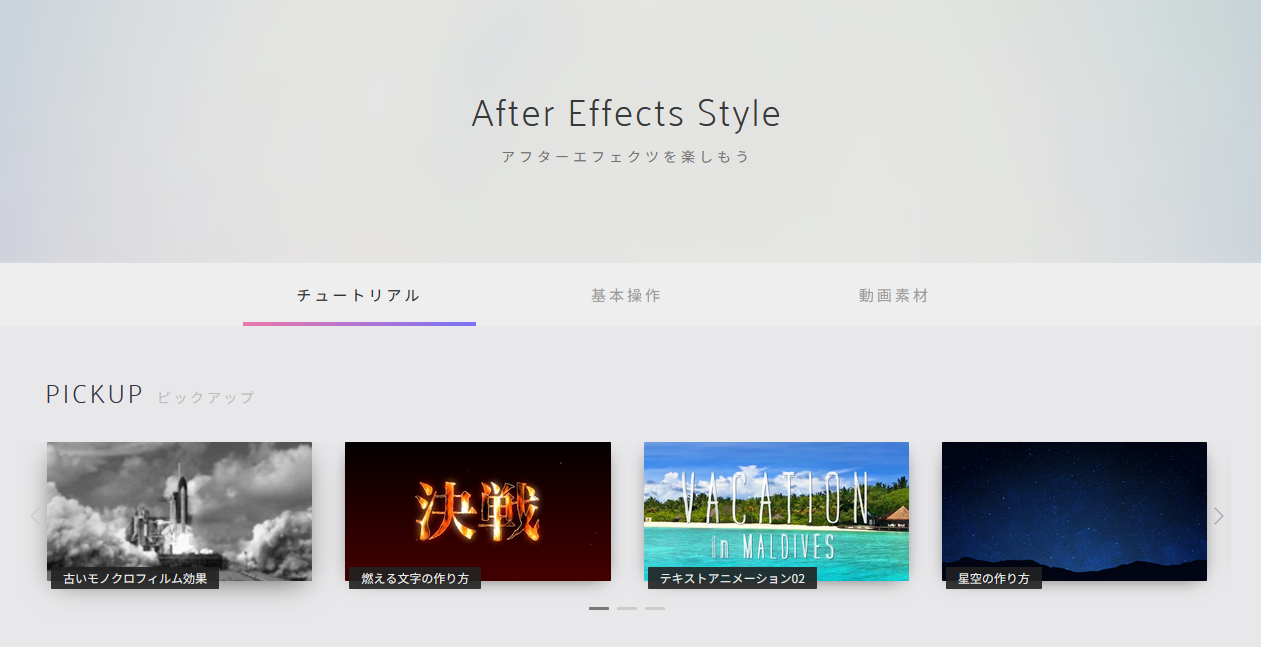Click the next carousel arrow
The width and height of the screenshot is (1261, 647).
coord(1218,515)
